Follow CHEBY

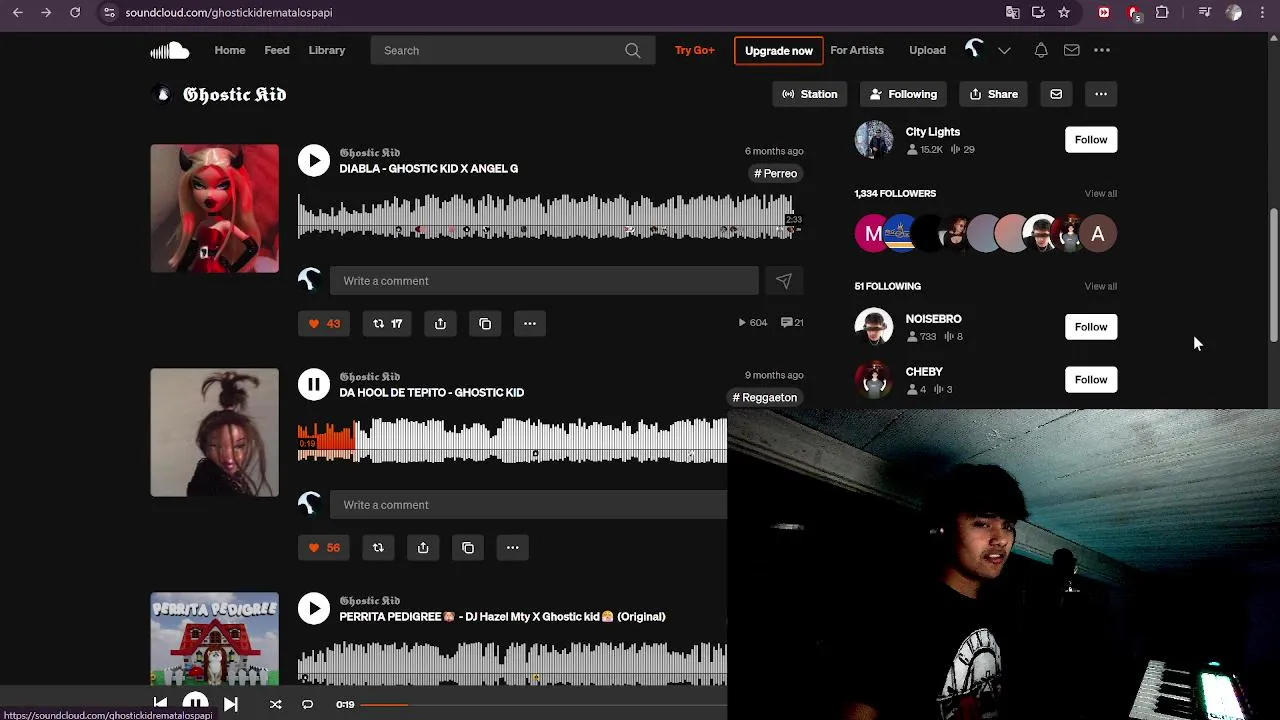pyautogui.click(x=1091, y=379)
